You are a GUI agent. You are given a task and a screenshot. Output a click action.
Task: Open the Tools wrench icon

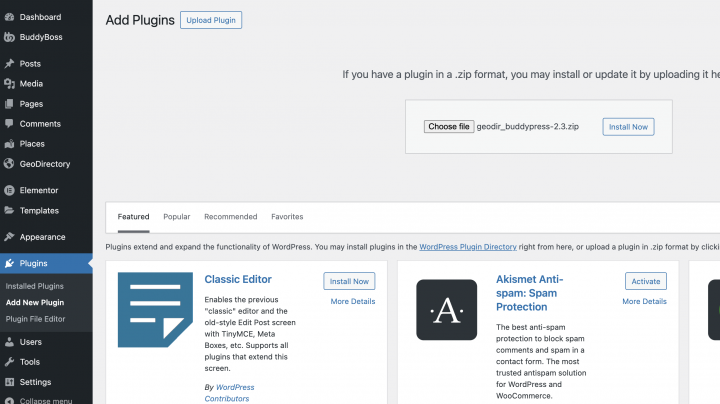9,362
